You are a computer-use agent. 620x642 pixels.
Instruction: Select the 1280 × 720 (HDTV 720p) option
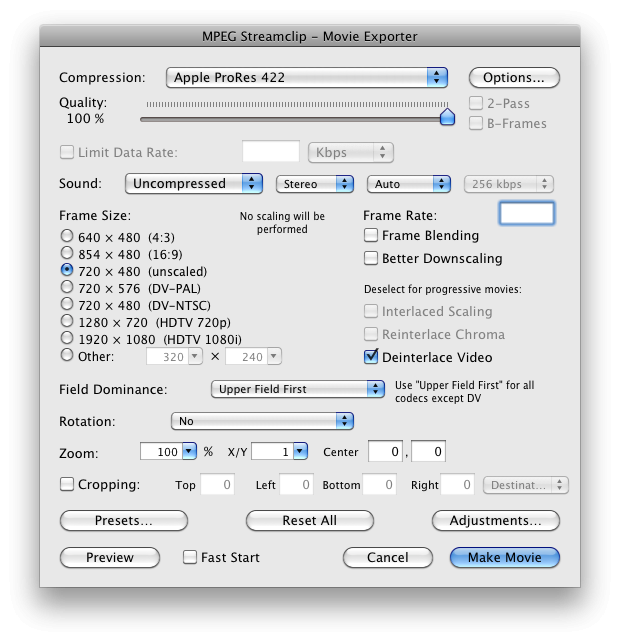(x=67, y=321)
